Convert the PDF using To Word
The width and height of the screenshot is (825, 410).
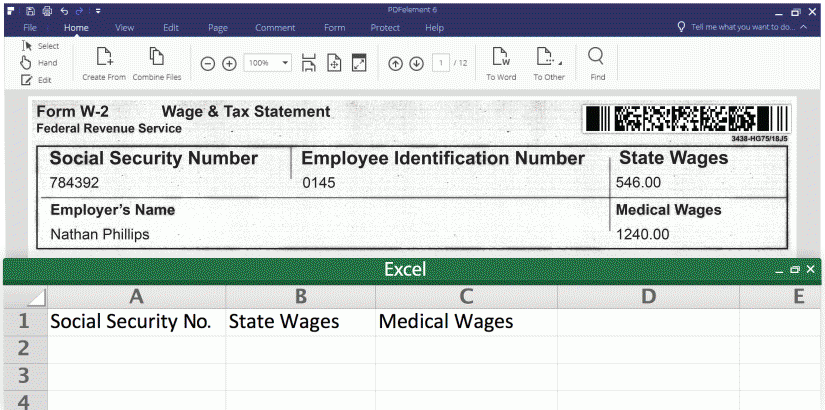point(501,58)
